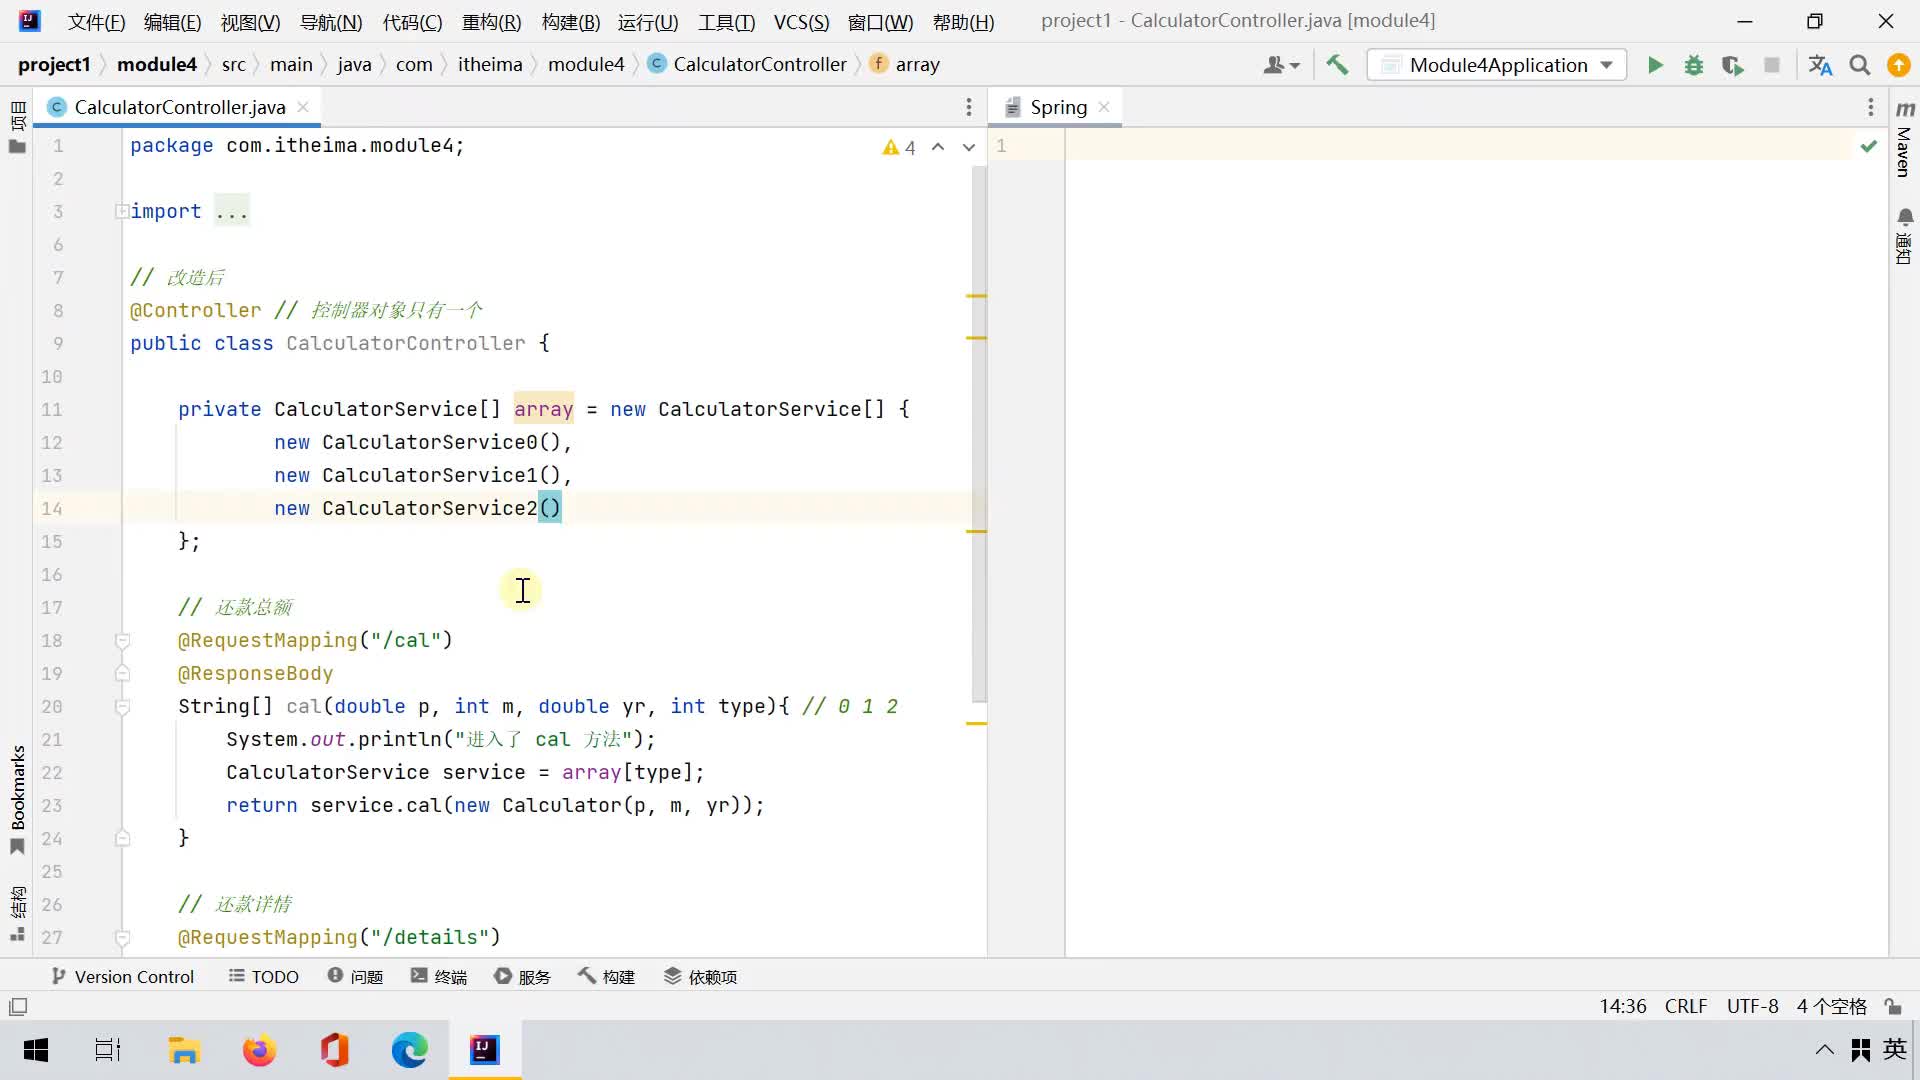
Task: Start debugging with the bug icon
Action: click(x=1694, y=65)
